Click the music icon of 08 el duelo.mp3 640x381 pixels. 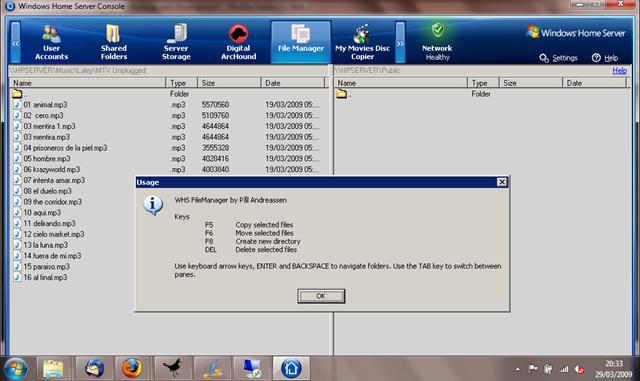coord(17,191)
